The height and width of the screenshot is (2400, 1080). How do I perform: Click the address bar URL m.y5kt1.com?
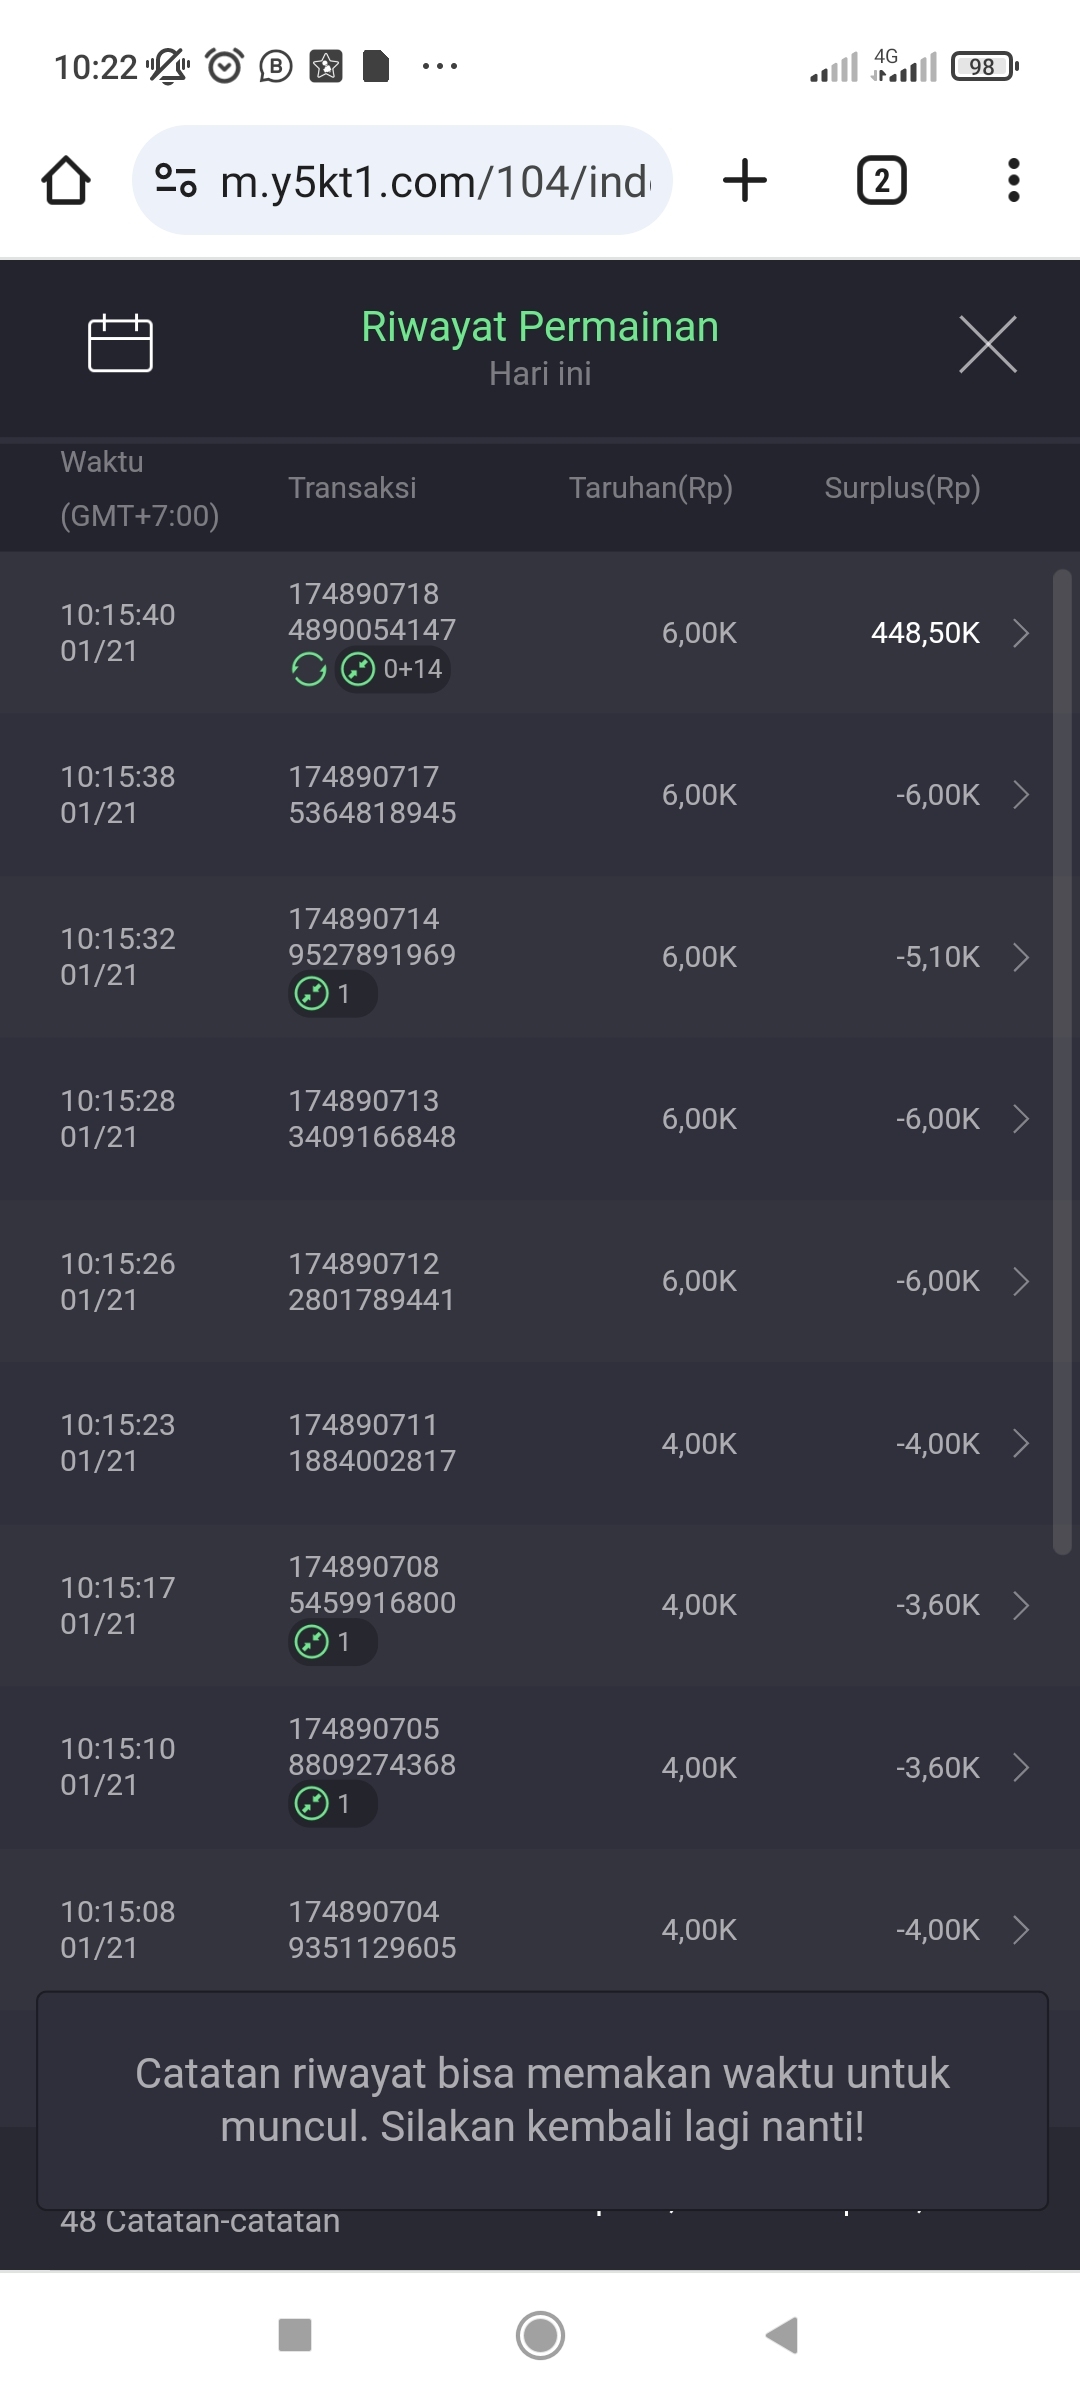point(435,182)
